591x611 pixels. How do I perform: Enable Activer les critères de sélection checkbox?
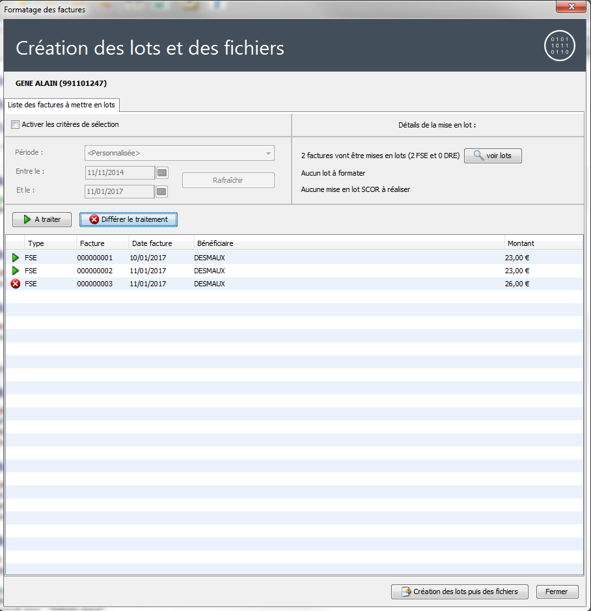point(15,125)
